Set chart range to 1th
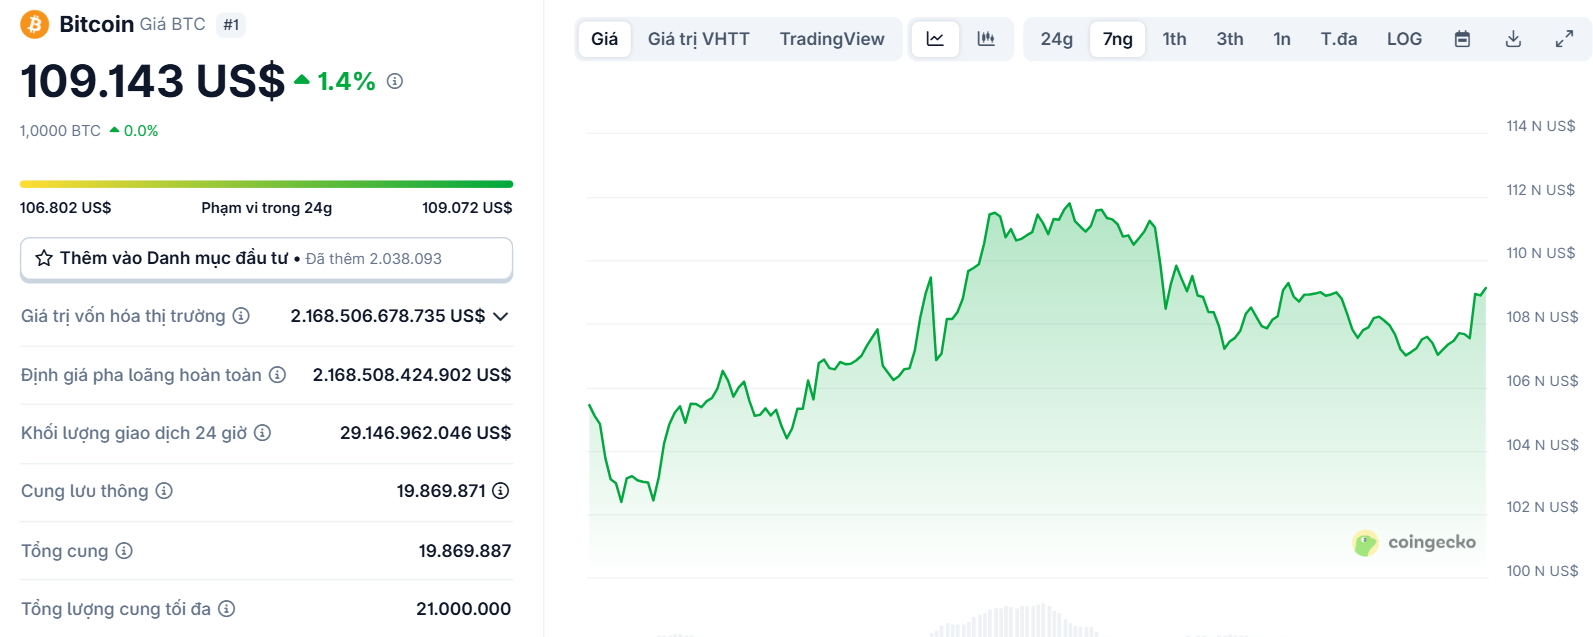 [x=1175, y=39]
